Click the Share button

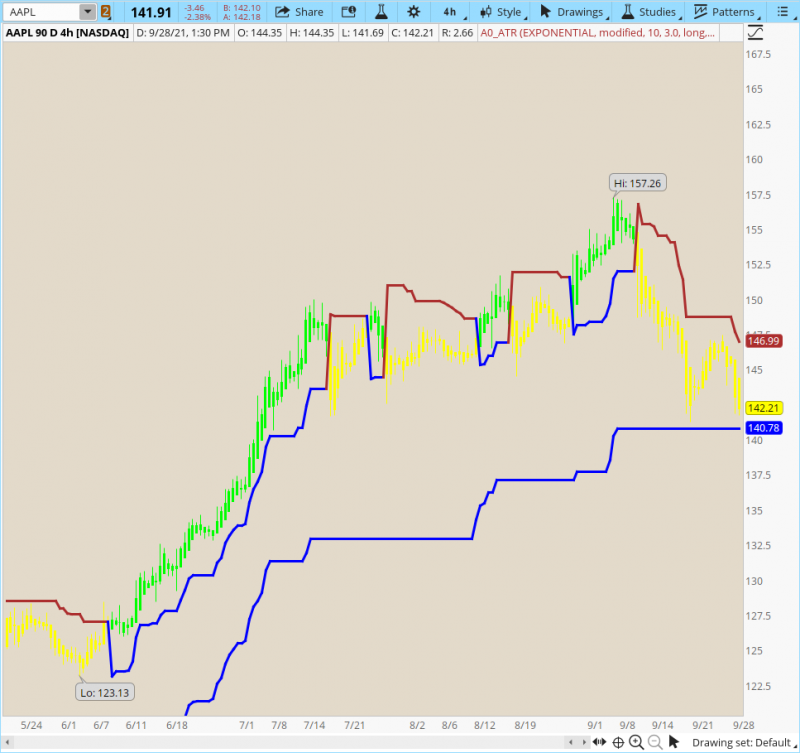pyautogui.click(x=300, y=12)
